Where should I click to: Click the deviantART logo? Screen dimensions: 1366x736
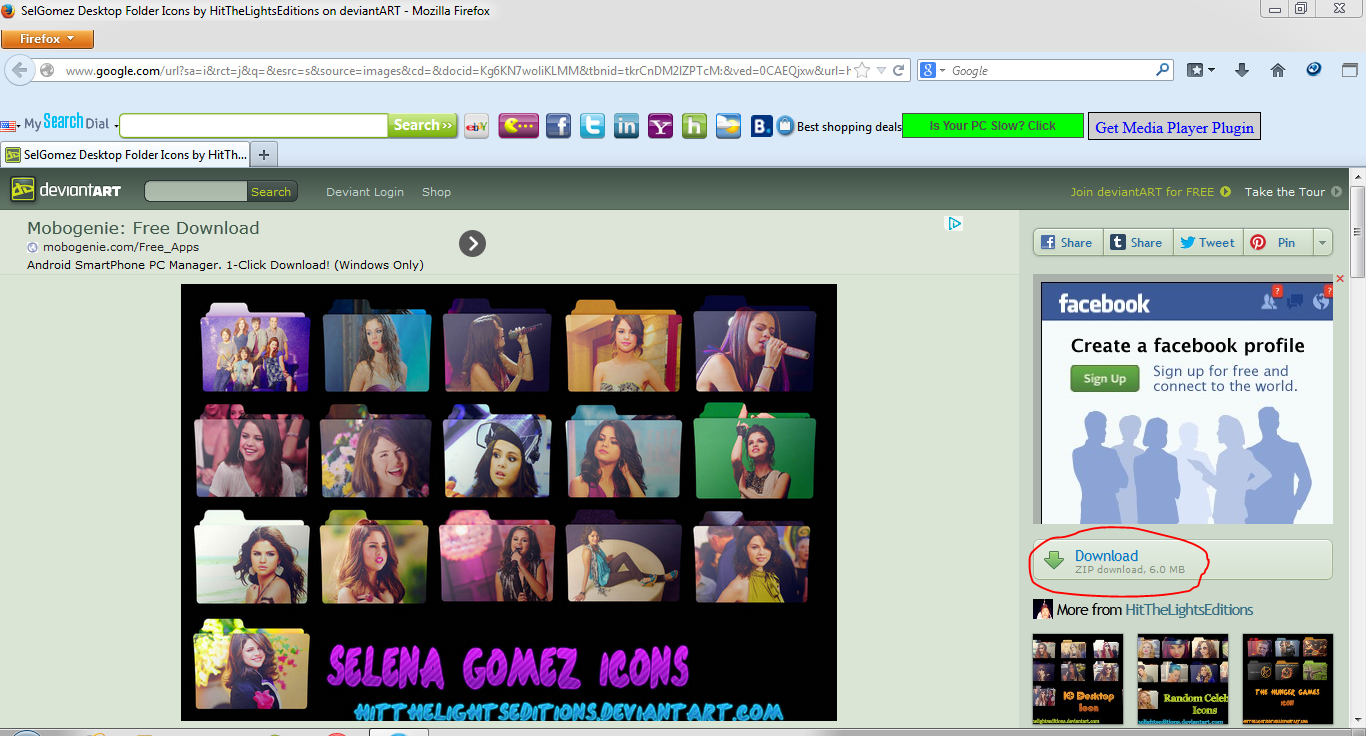66,190
